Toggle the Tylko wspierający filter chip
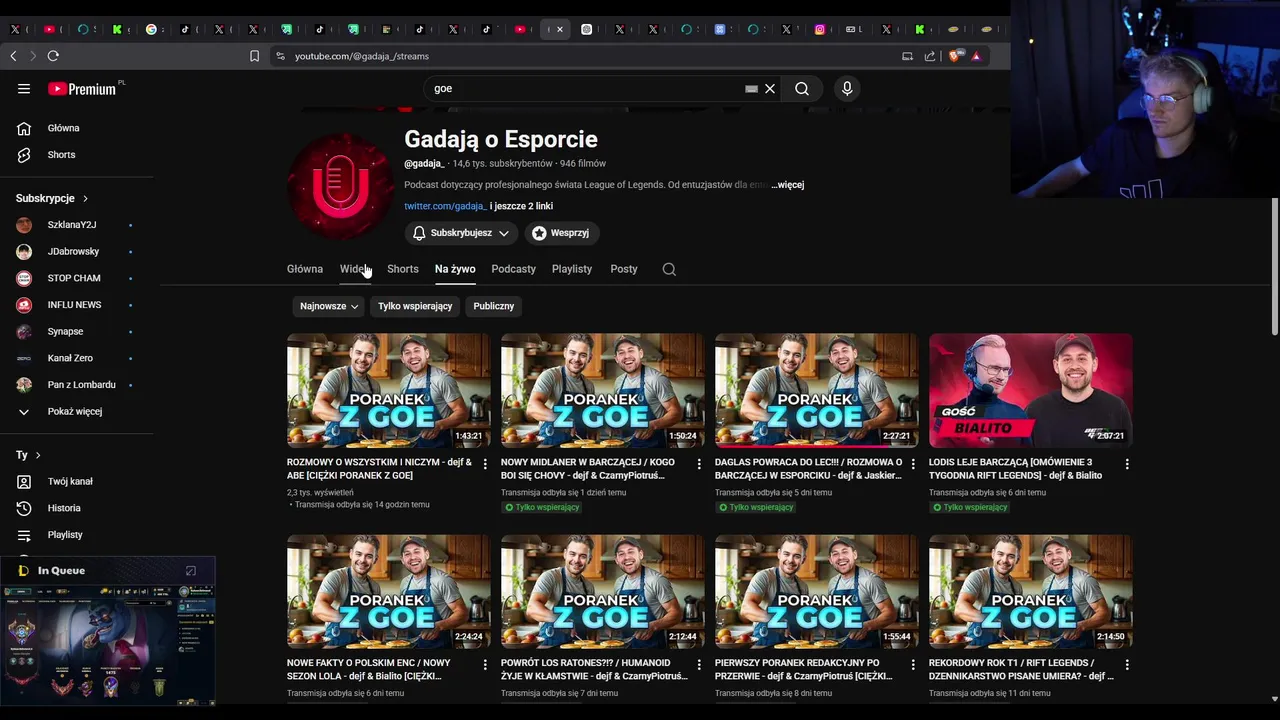This screenshot has height=720, width=1280. (x=415, y=306)
